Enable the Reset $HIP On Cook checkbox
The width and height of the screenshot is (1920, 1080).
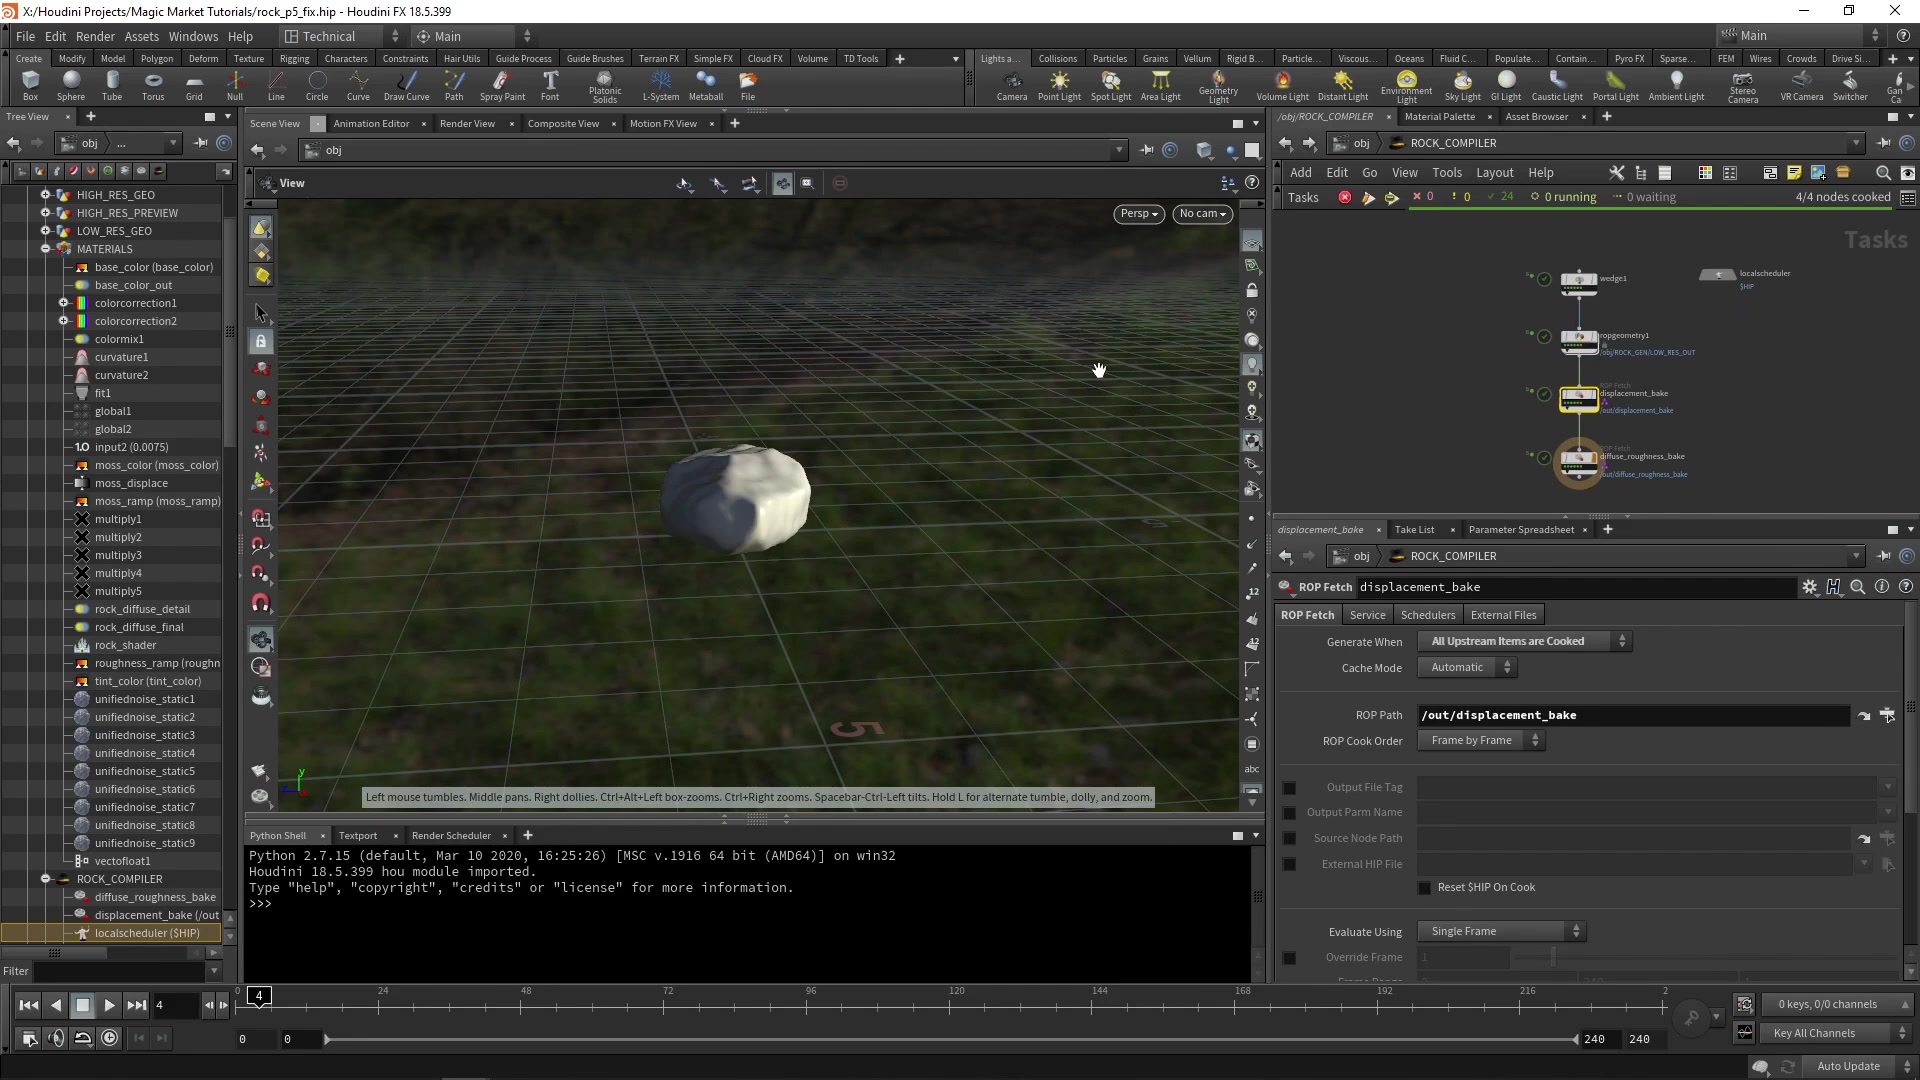[x=1425, y=888]
